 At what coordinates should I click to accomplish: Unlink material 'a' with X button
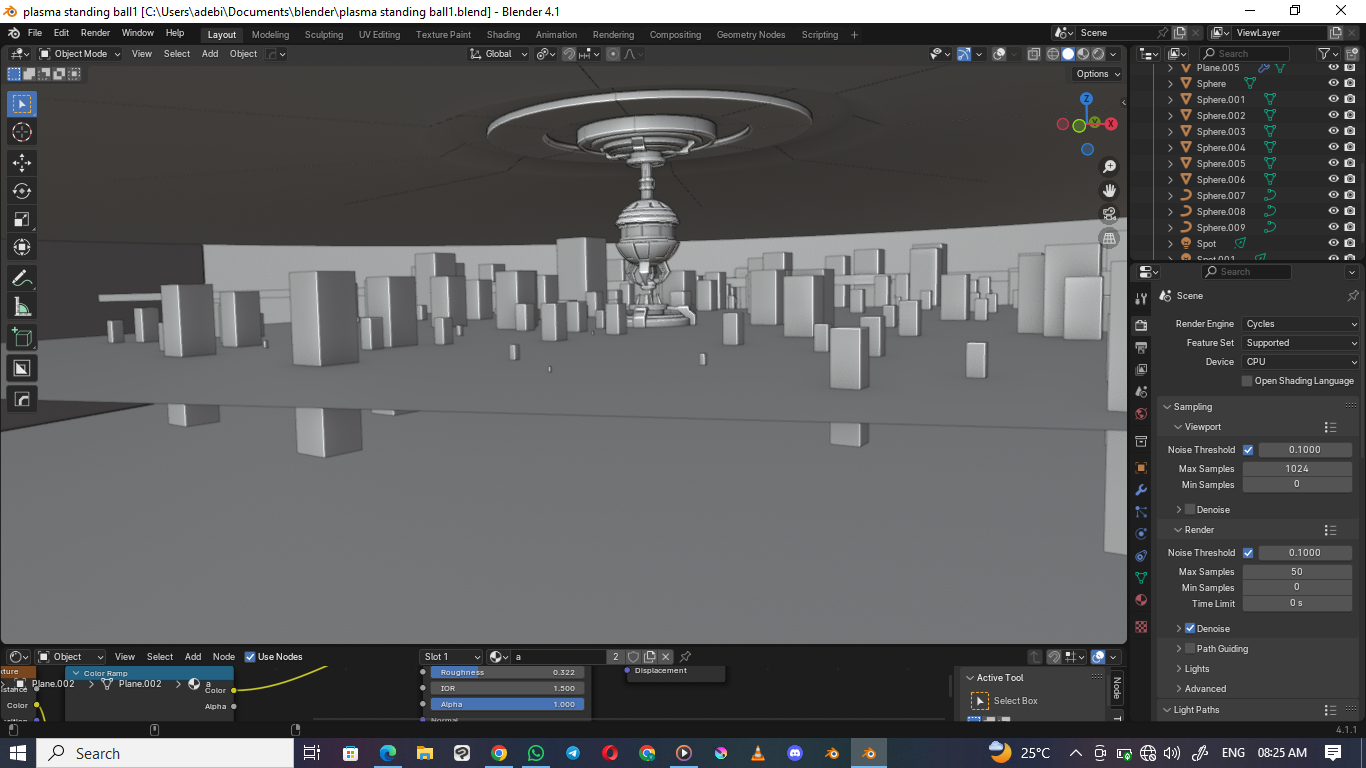[666, 657]
